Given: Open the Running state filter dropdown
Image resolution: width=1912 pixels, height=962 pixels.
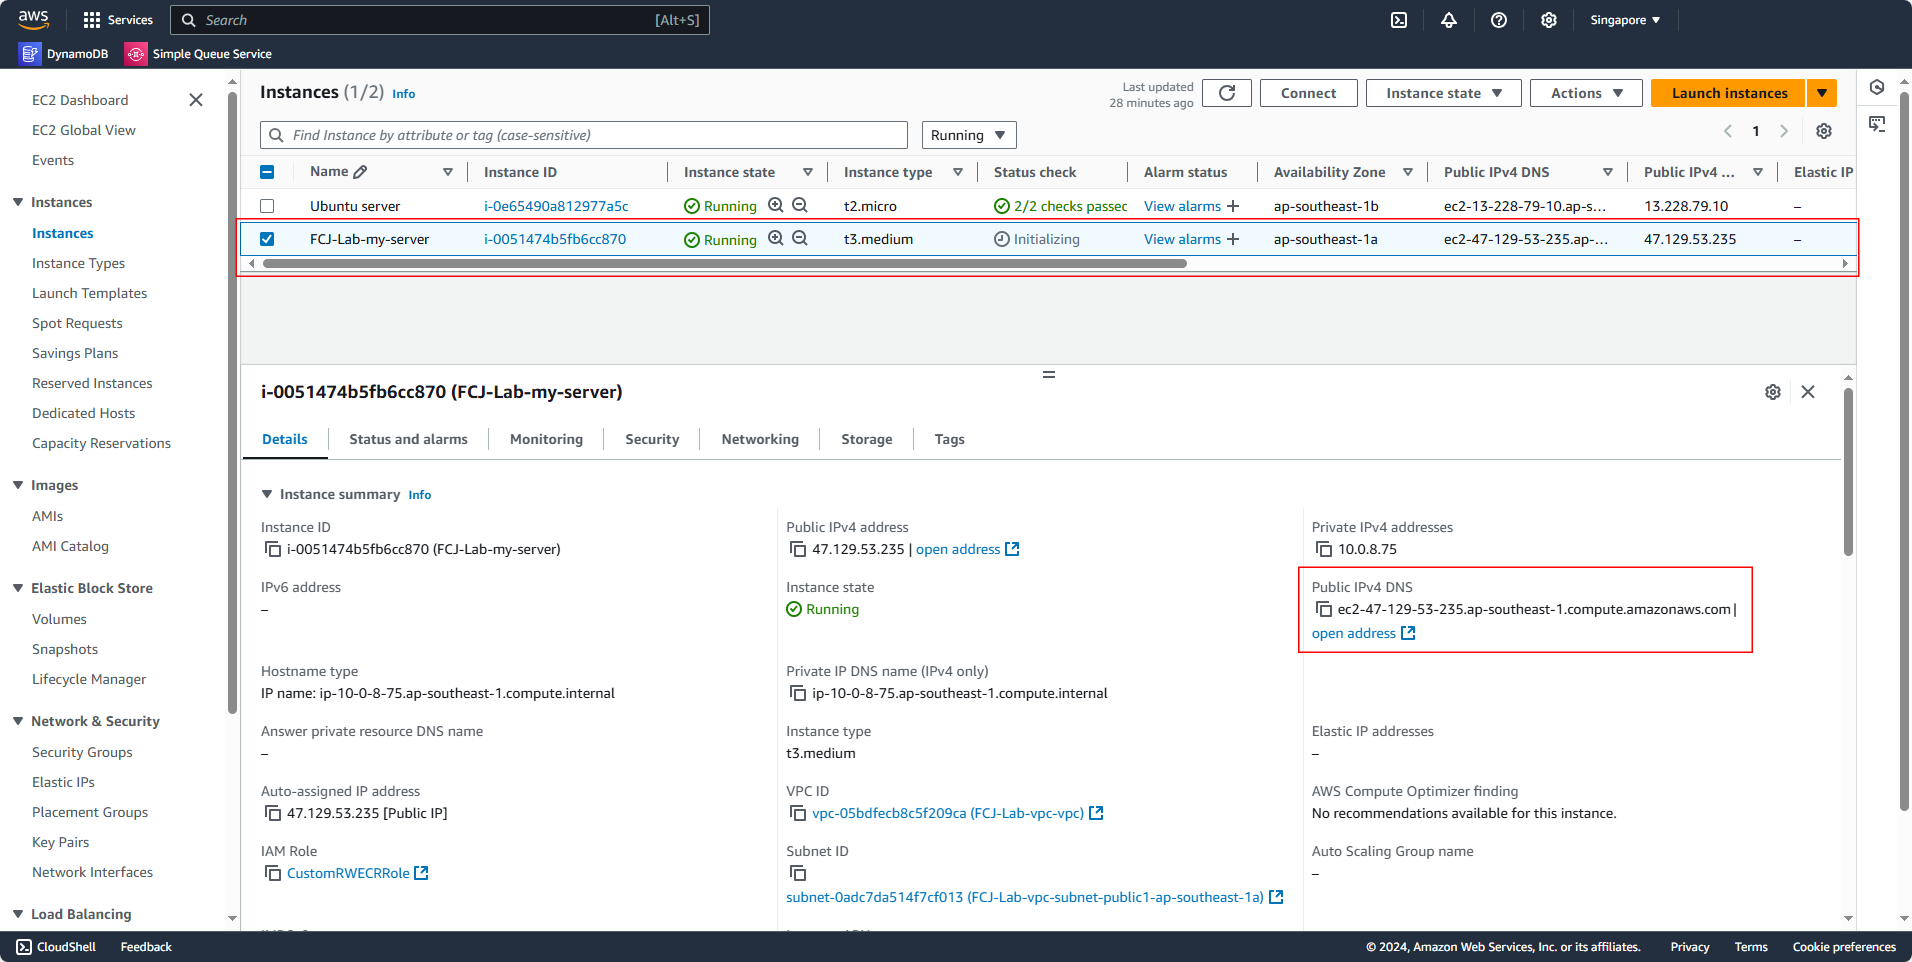Looking at the screenshot, I should (x=968, y=135).
